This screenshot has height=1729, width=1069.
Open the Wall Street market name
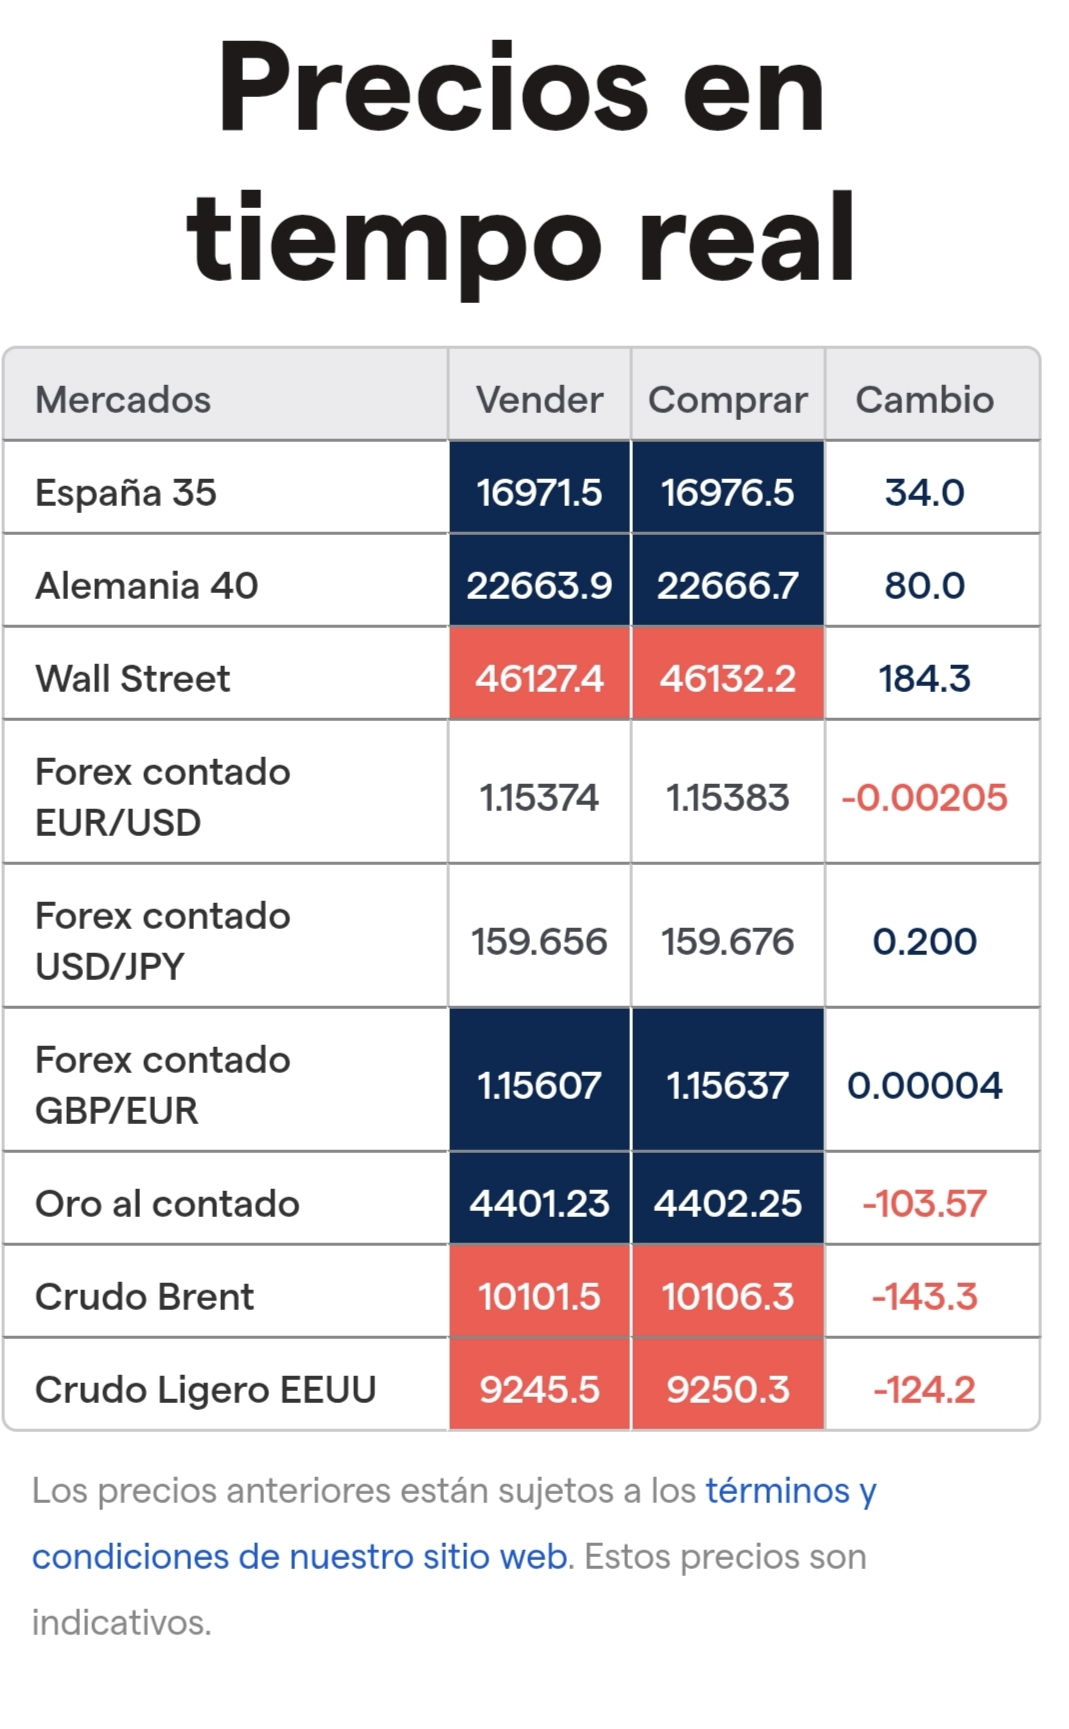[x=133, y=678]
